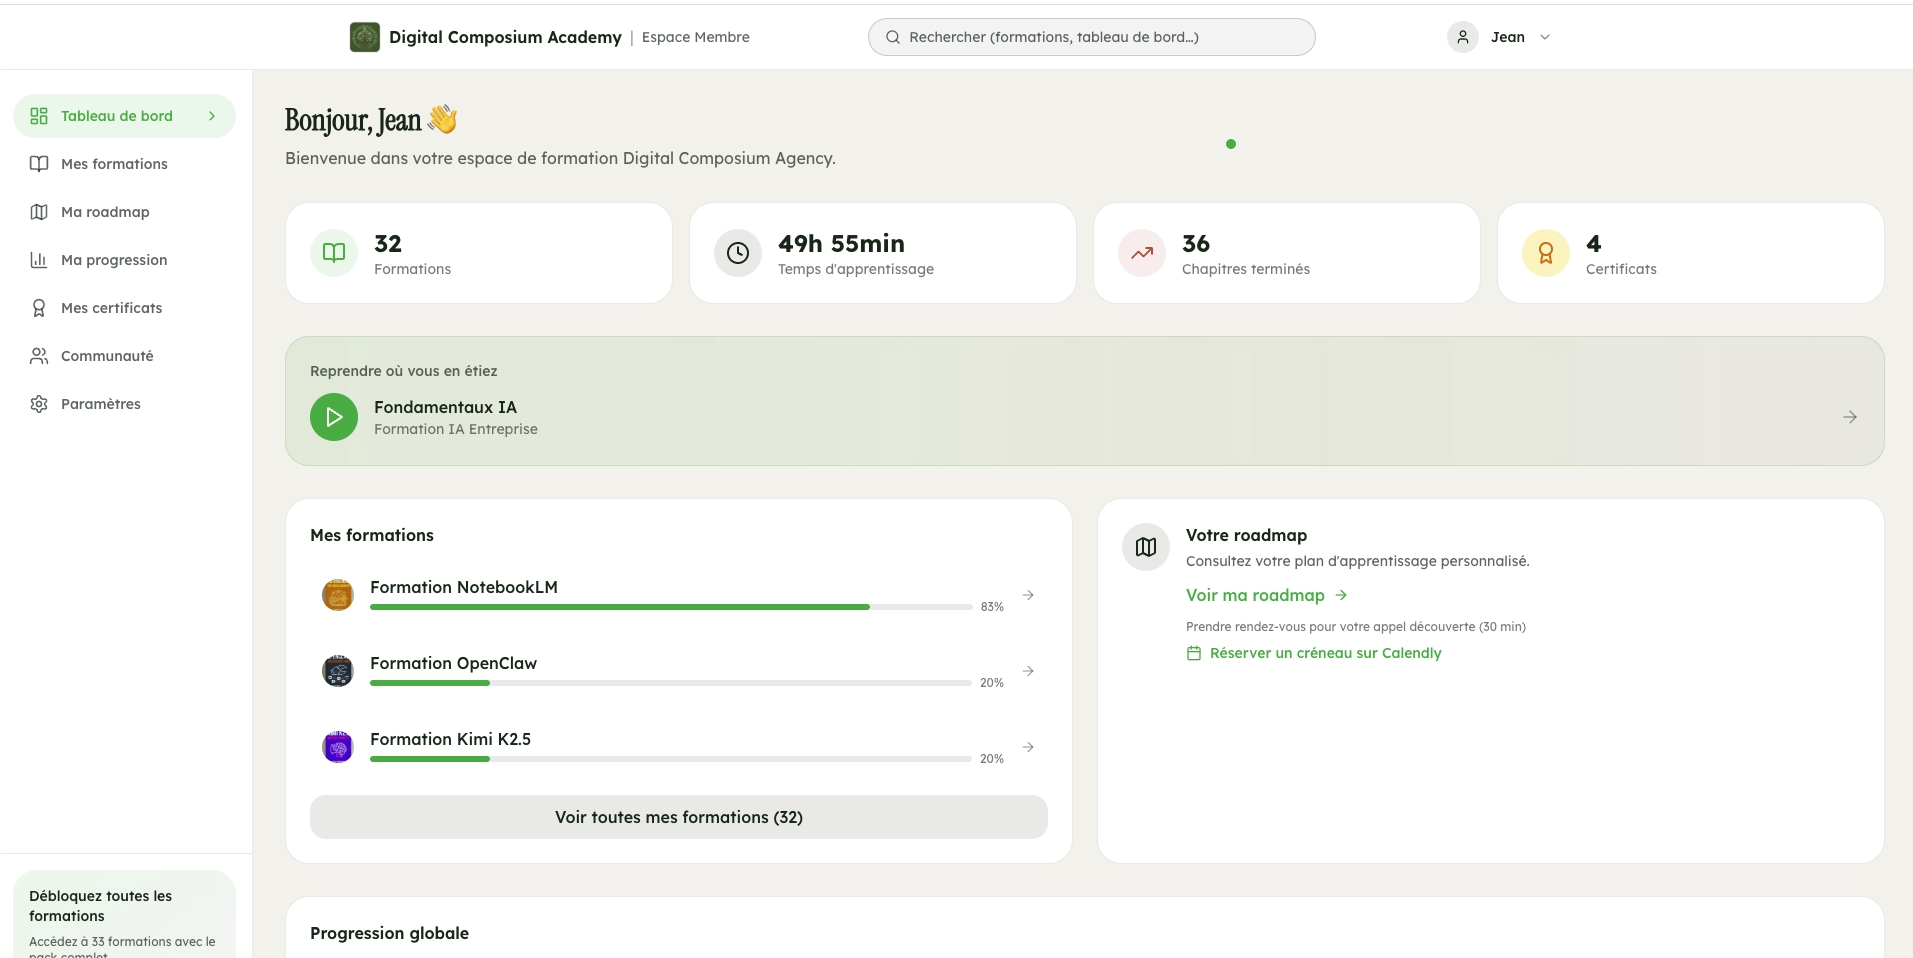Open Communauté via the people icon
Image resolution: width=1913 pixels, height=958 pixels.
point(38,355)
